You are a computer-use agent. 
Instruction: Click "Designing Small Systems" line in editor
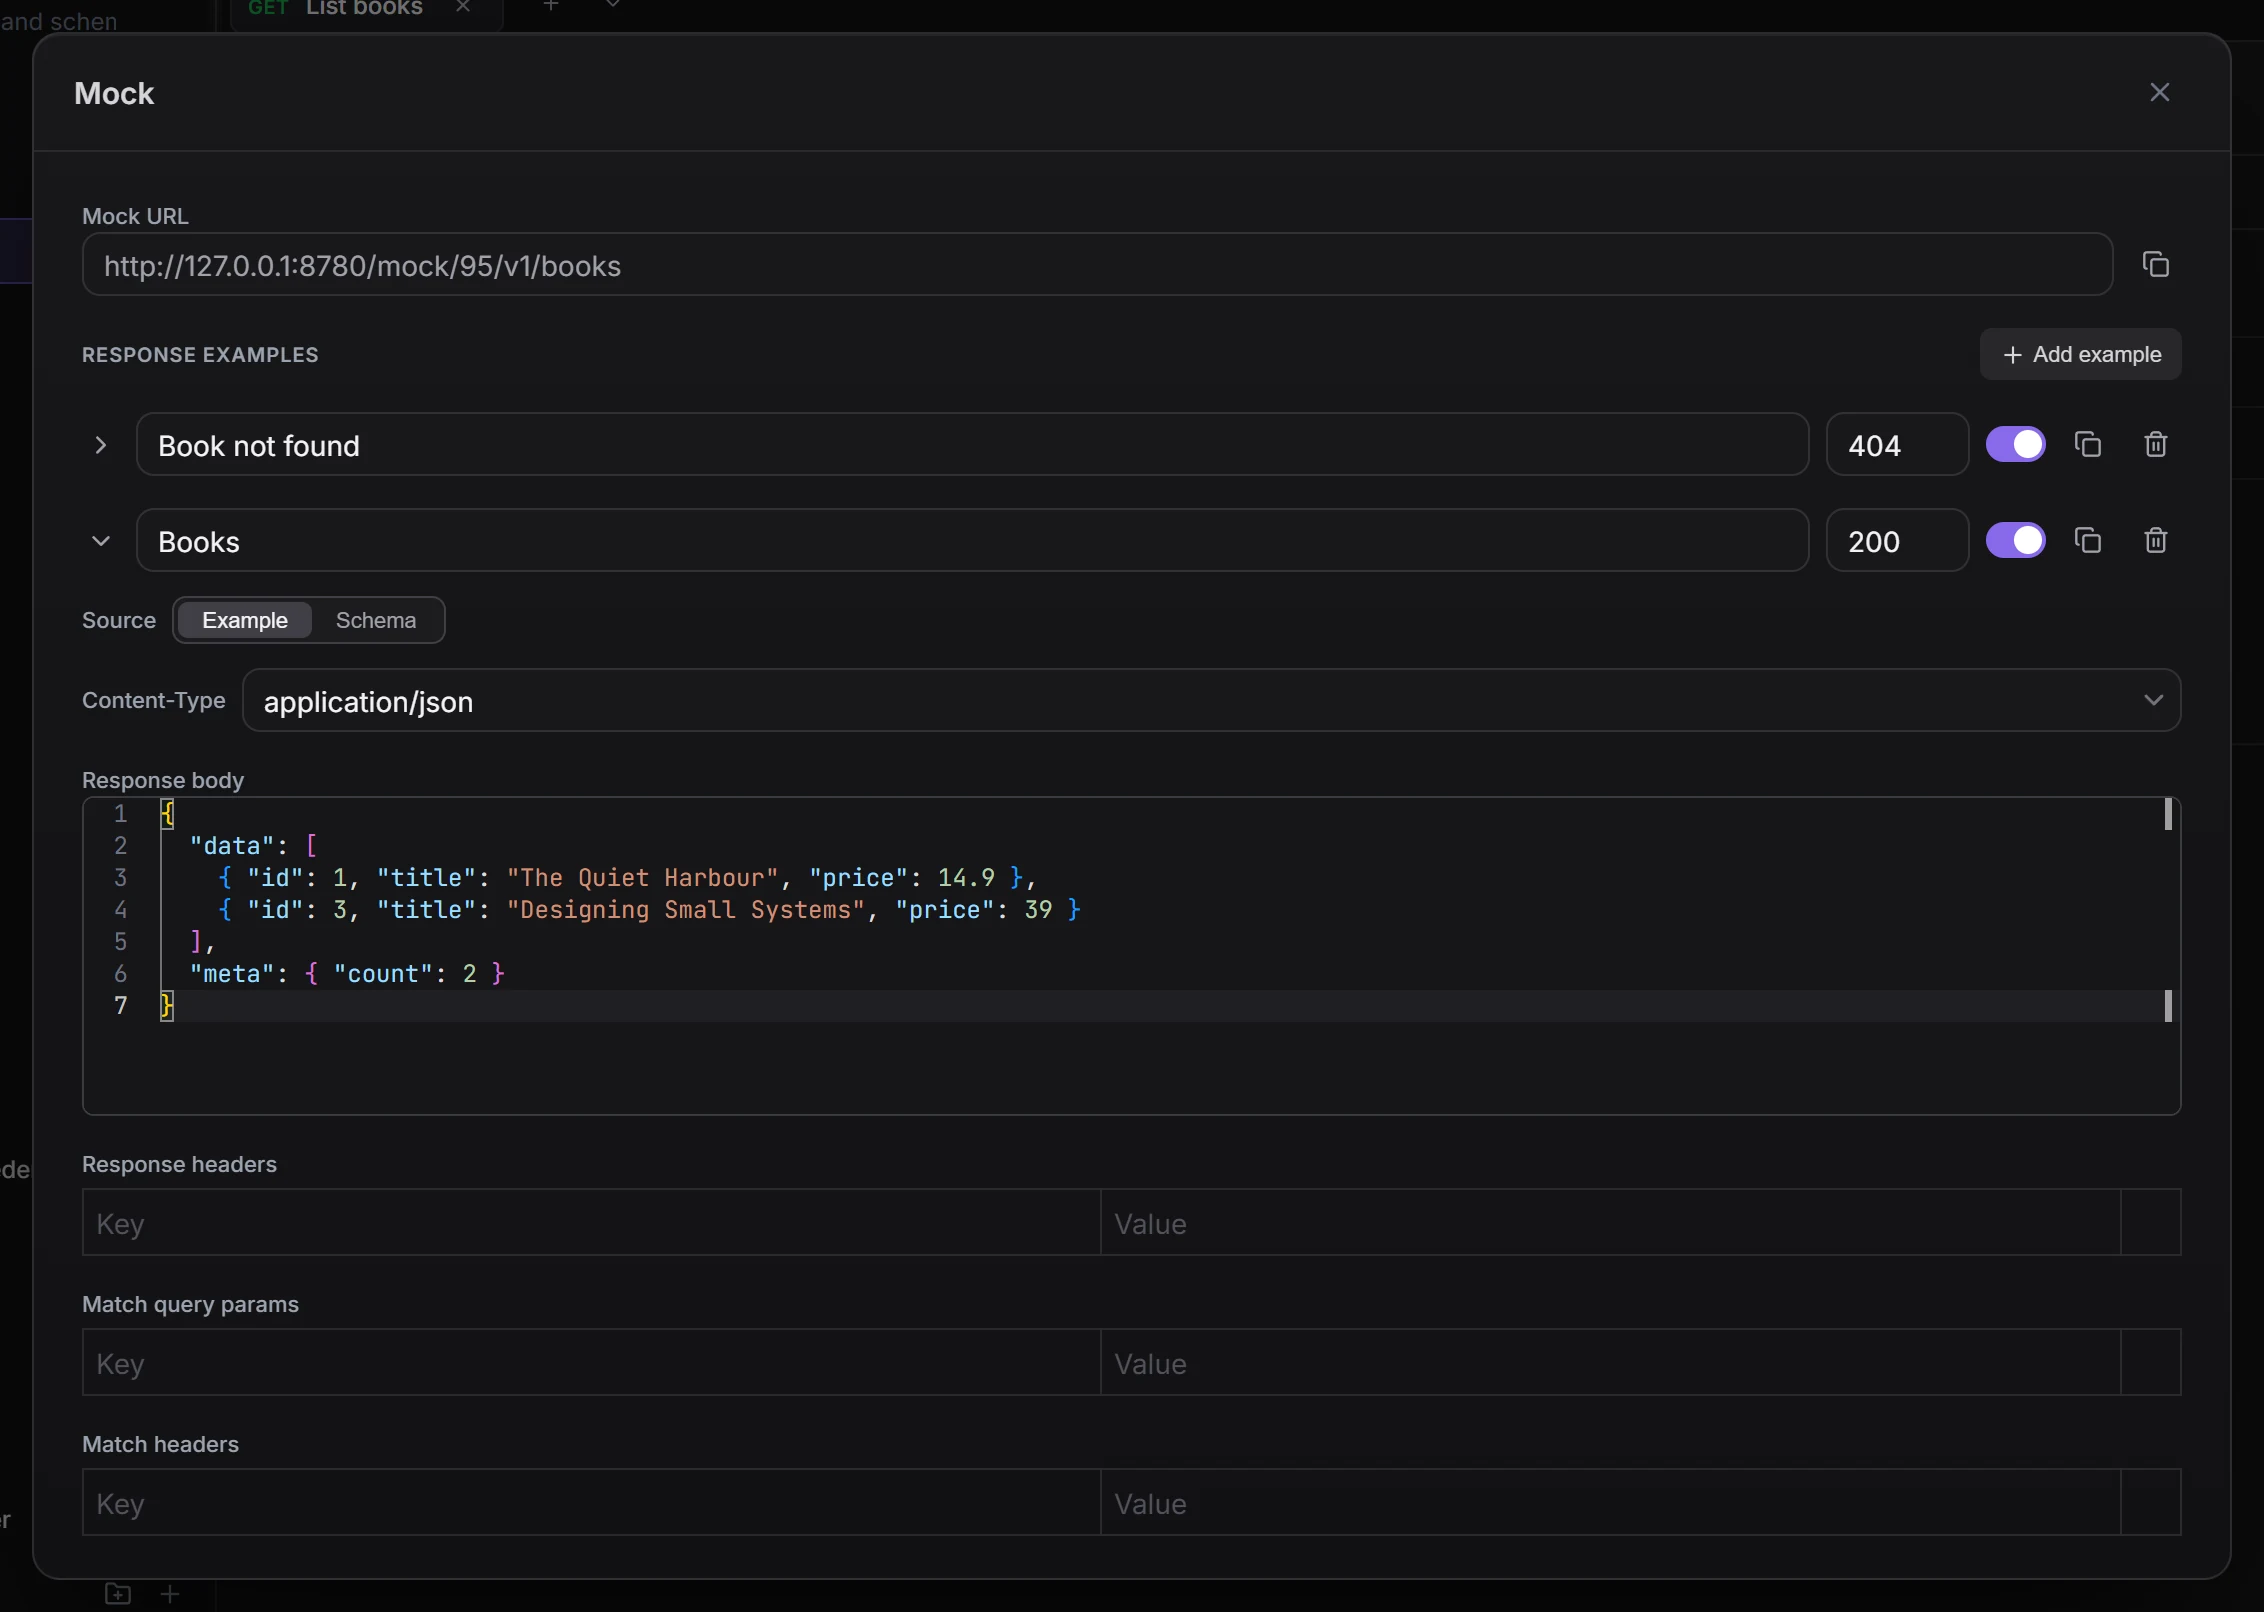pyautogui.click(x=649, y=910)
